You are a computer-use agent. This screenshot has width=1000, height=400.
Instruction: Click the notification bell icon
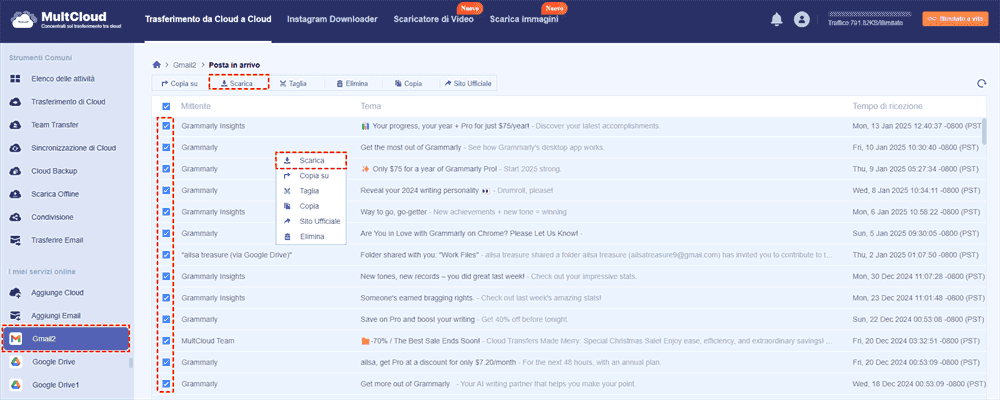tap(776, 20)
